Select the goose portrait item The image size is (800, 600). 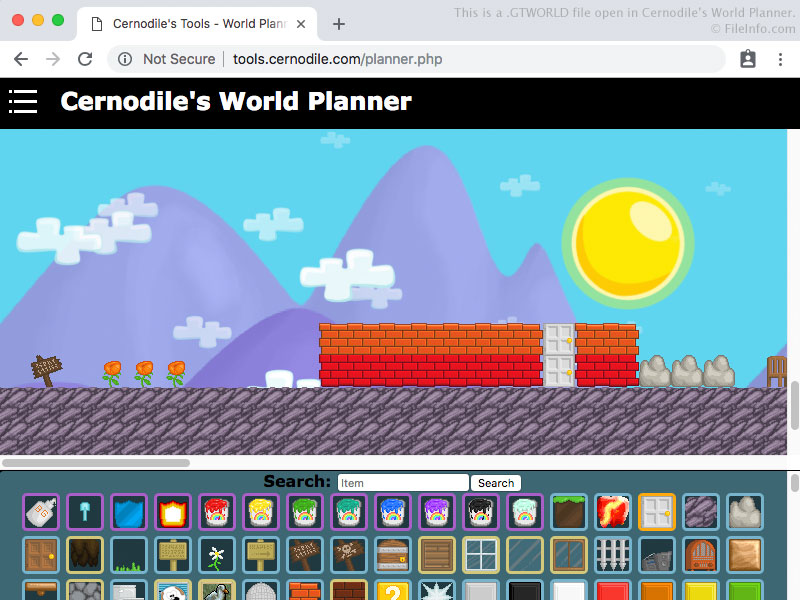pyautogui.click(x=217, y=590)
